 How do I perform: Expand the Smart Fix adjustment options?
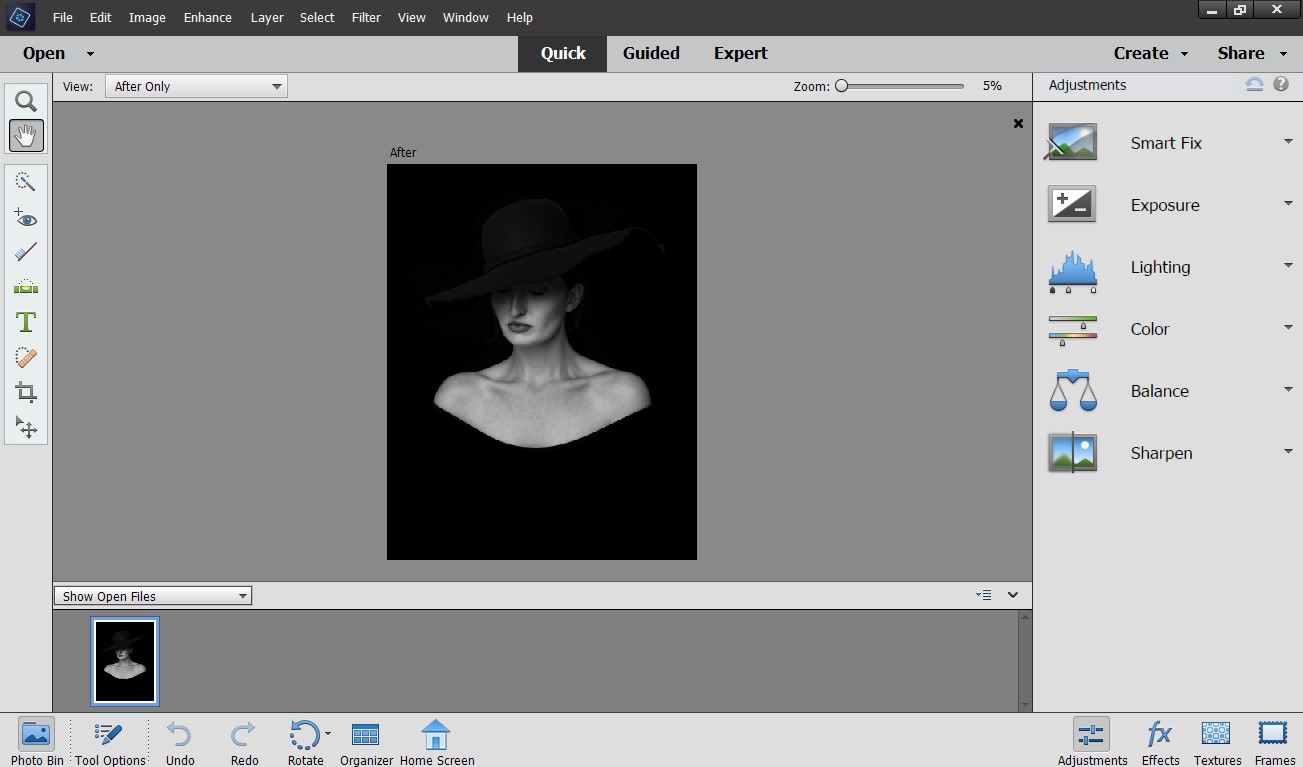click(1286, 142)
